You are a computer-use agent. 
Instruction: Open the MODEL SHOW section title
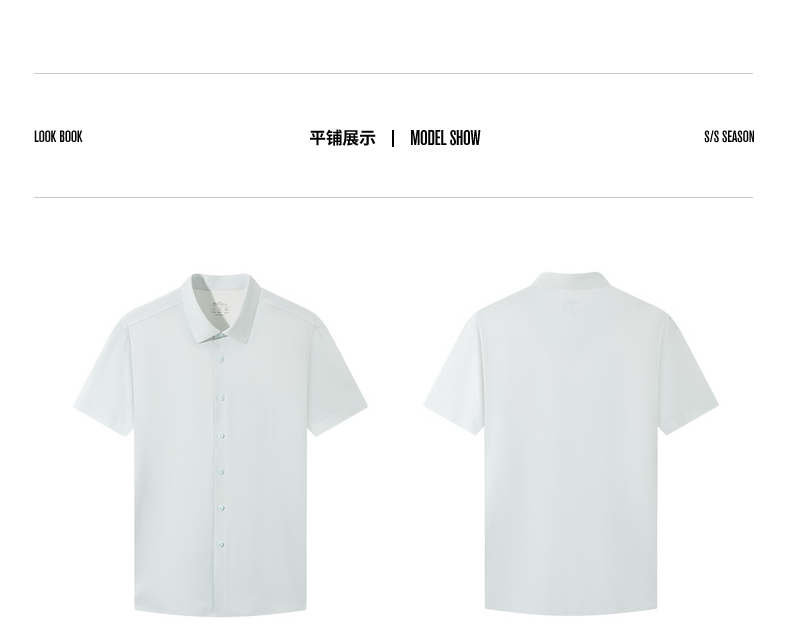445,138
